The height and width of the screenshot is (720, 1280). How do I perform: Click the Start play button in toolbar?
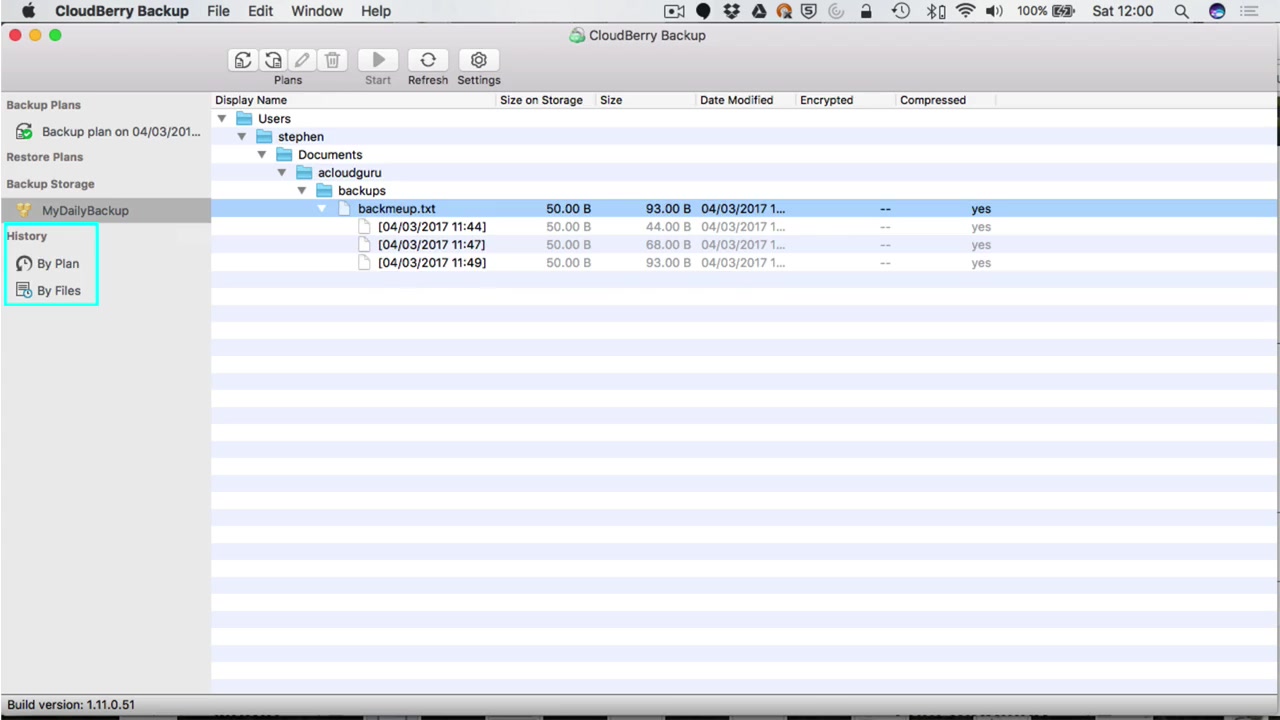coord(378,60)
